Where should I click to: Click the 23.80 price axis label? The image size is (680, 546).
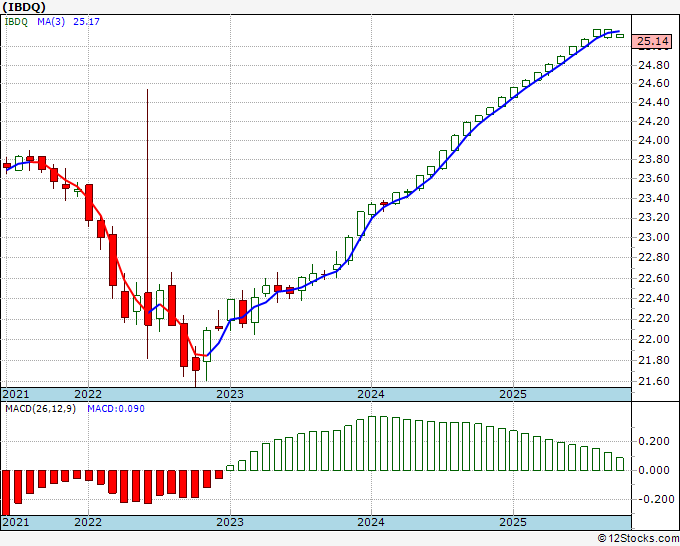click(x=654, y=159)
